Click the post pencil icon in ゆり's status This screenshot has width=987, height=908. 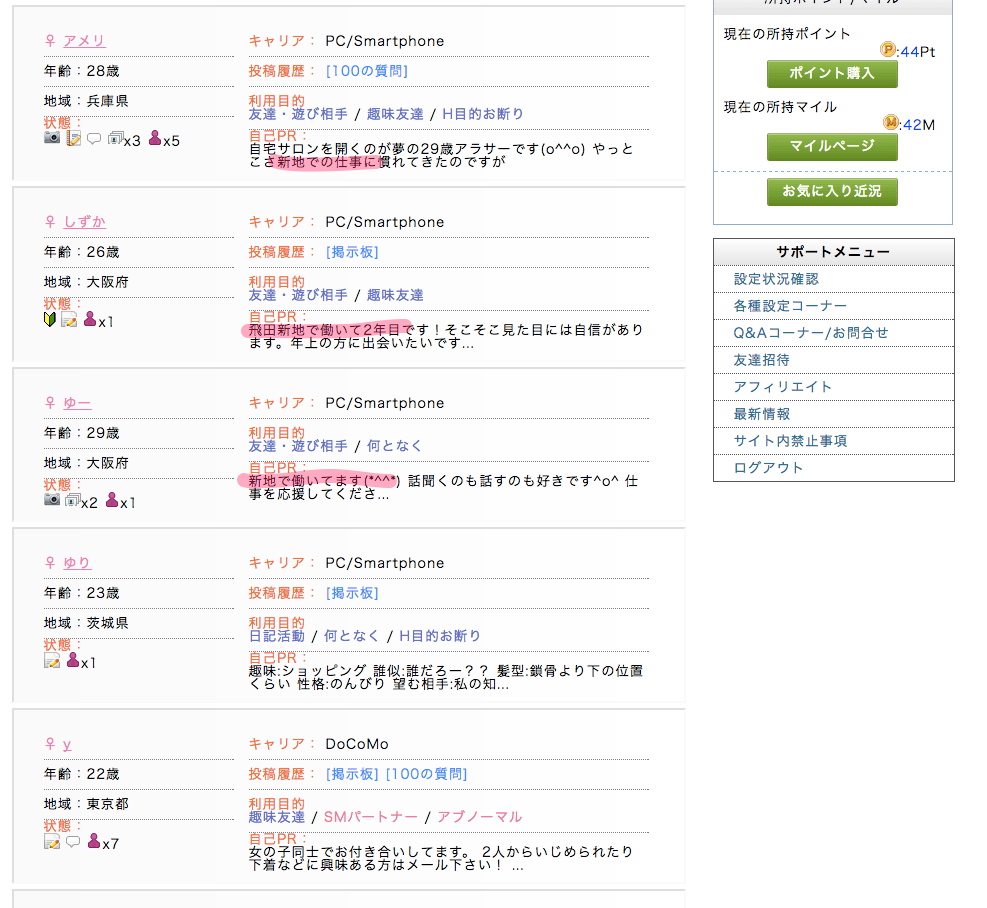pos(52,661)
